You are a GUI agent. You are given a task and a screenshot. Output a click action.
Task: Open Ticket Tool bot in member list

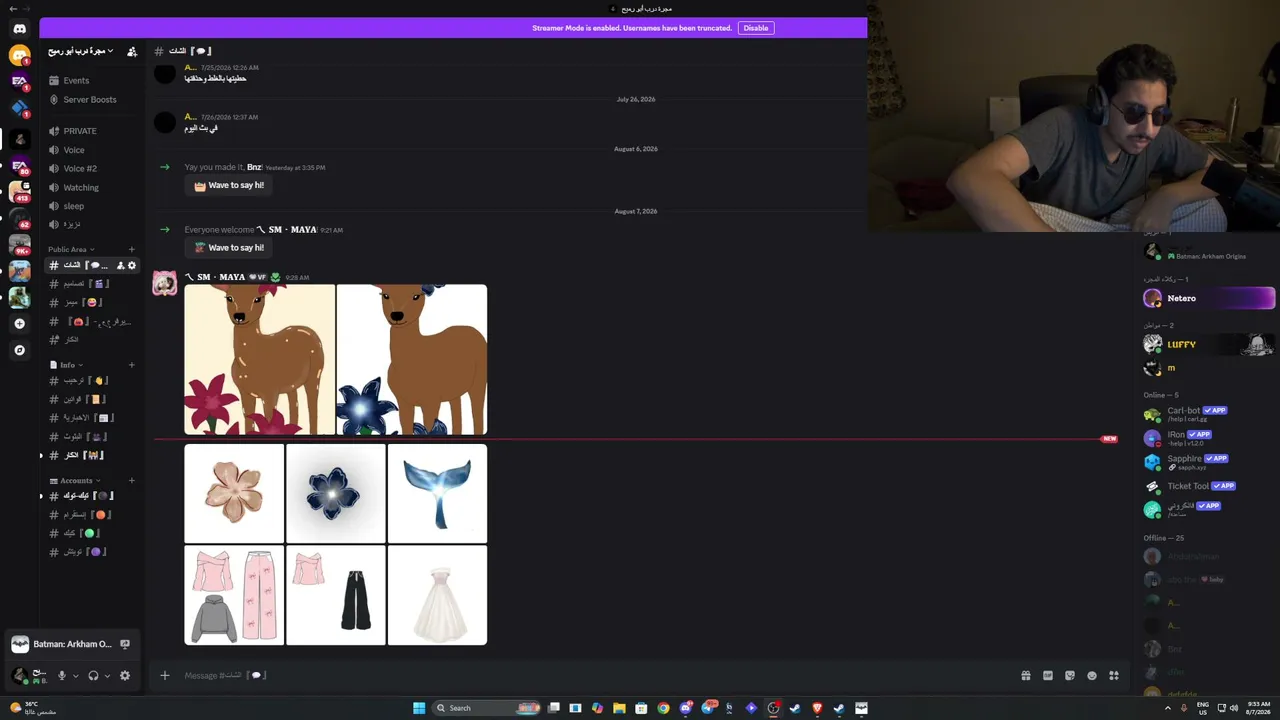click(x=1209, y=486)
